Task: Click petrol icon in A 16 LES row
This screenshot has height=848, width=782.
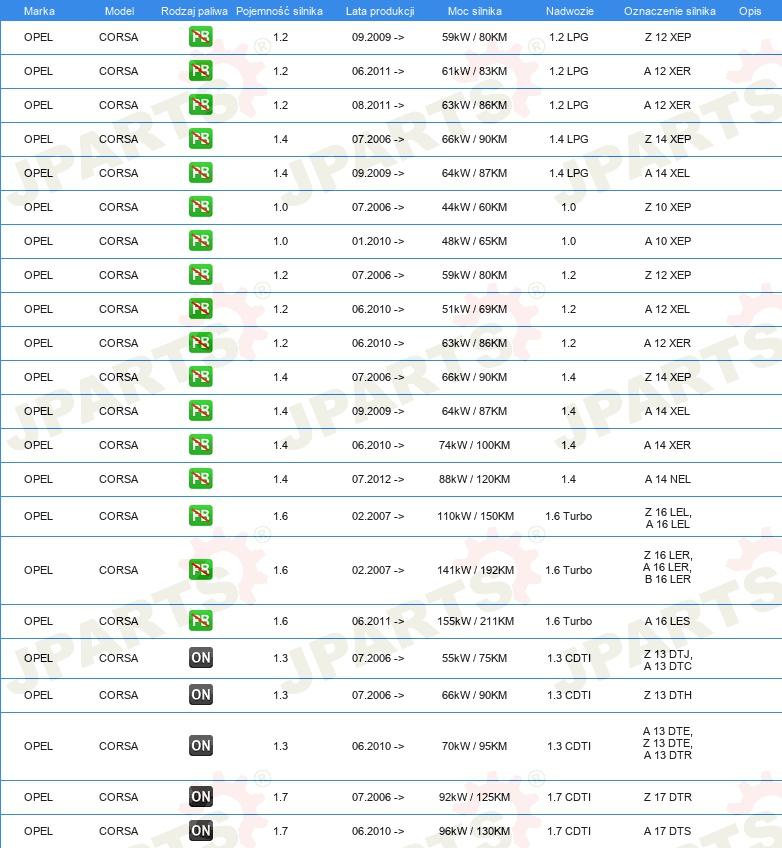Action: pos(201,620)
